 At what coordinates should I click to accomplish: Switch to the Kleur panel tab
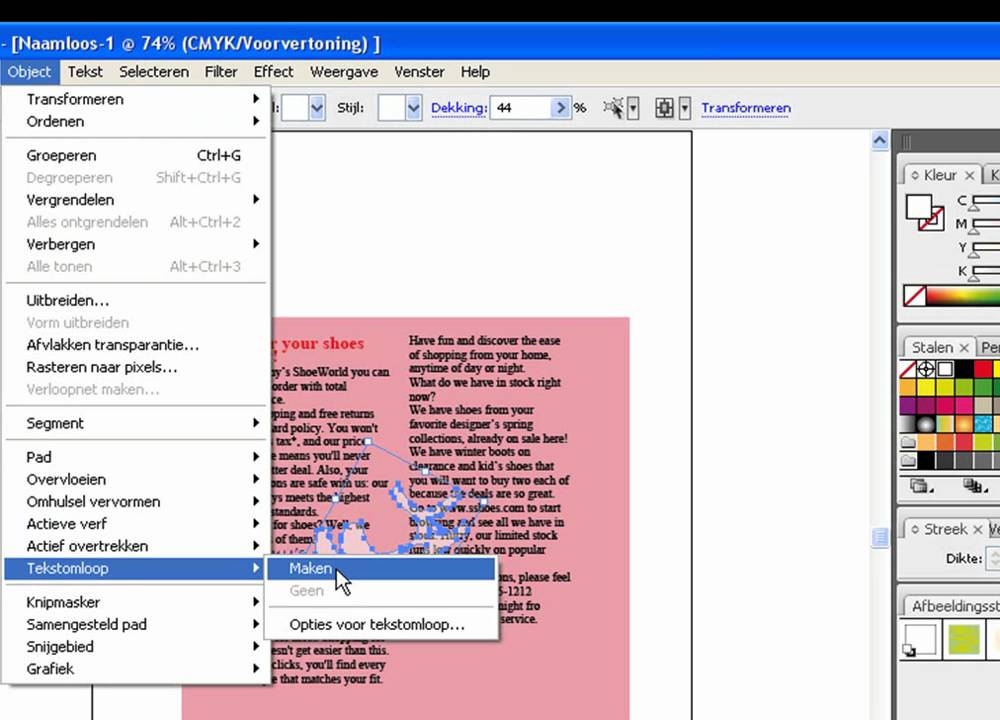(x=939, y=175)
